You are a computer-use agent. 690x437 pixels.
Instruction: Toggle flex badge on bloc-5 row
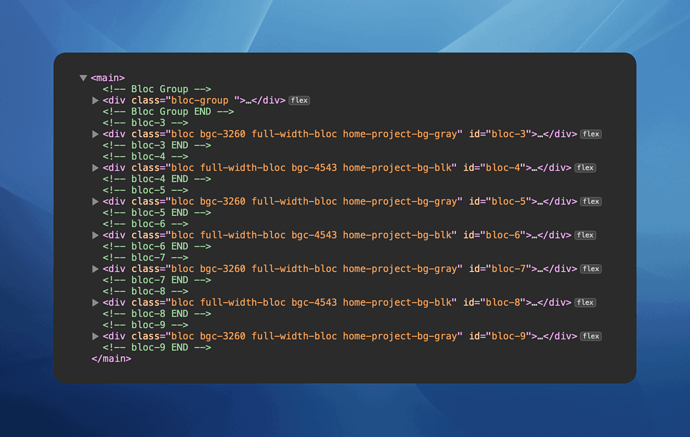(591, 202)
